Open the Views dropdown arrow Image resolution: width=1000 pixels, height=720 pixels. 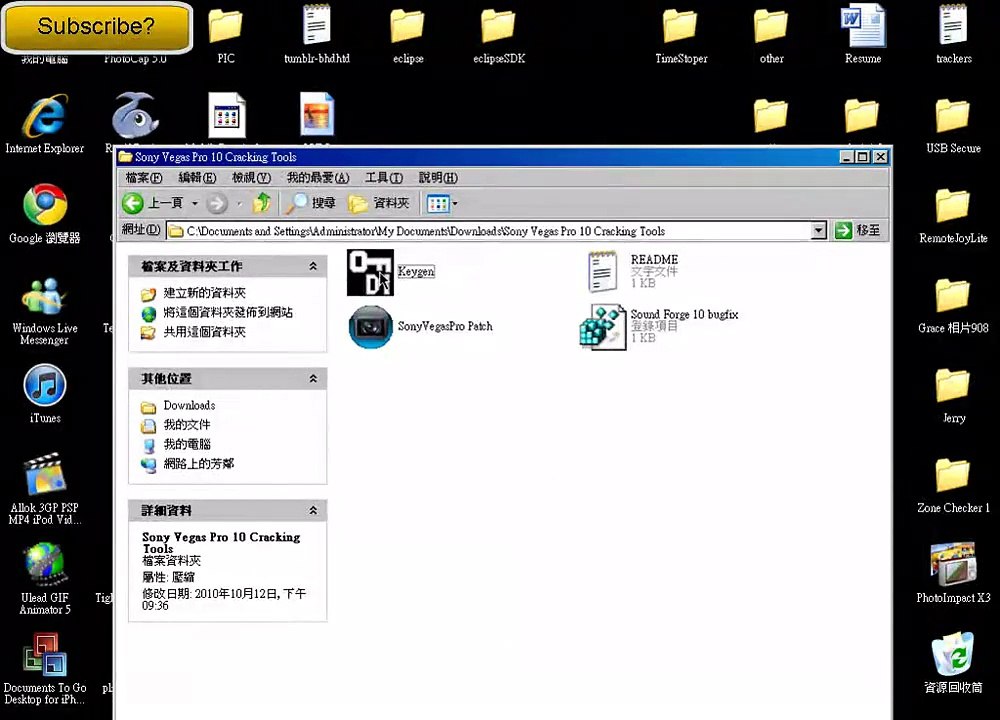[x=455, y=204]
